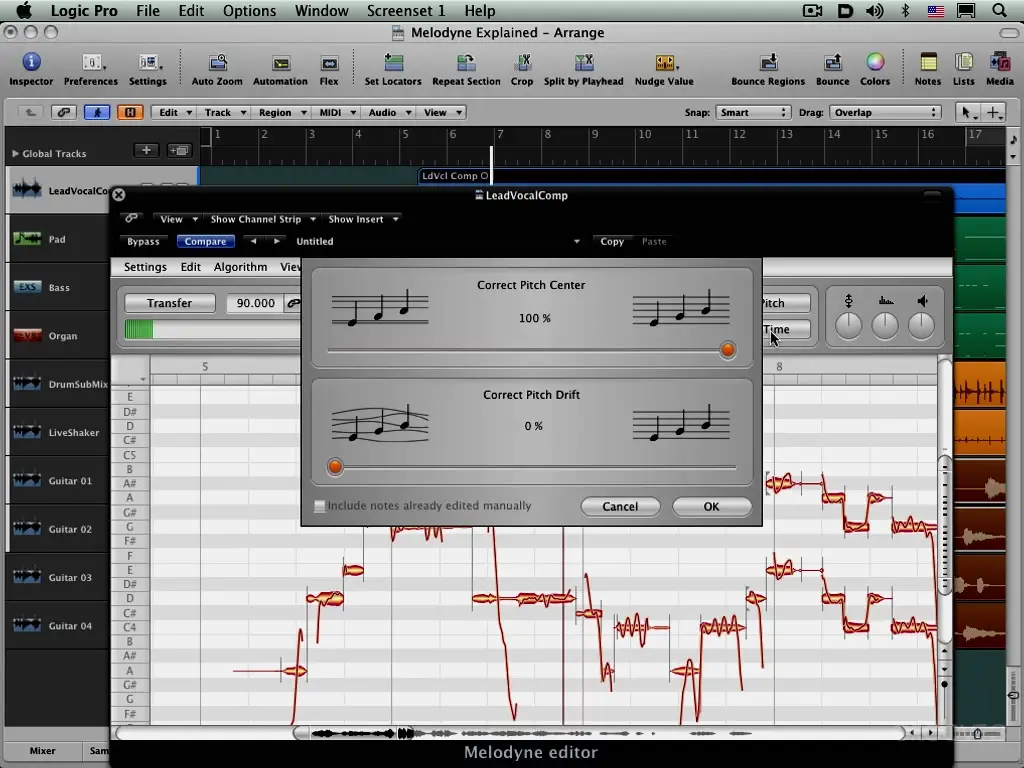The image size is (1024, 768).
Task: Expand Global Tracks disclosure triangle
Action: (15, 153)
